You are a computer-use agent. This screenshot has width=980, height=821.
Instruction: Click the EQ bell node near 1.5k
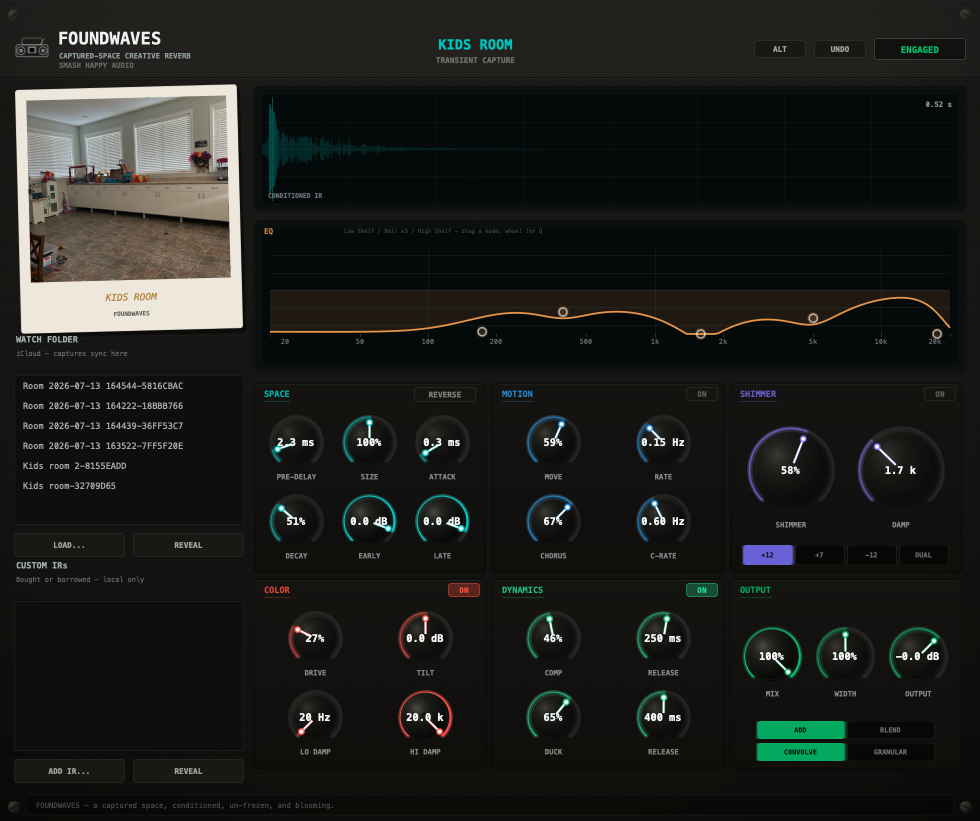pyautogui.click(x=701, y=334)
